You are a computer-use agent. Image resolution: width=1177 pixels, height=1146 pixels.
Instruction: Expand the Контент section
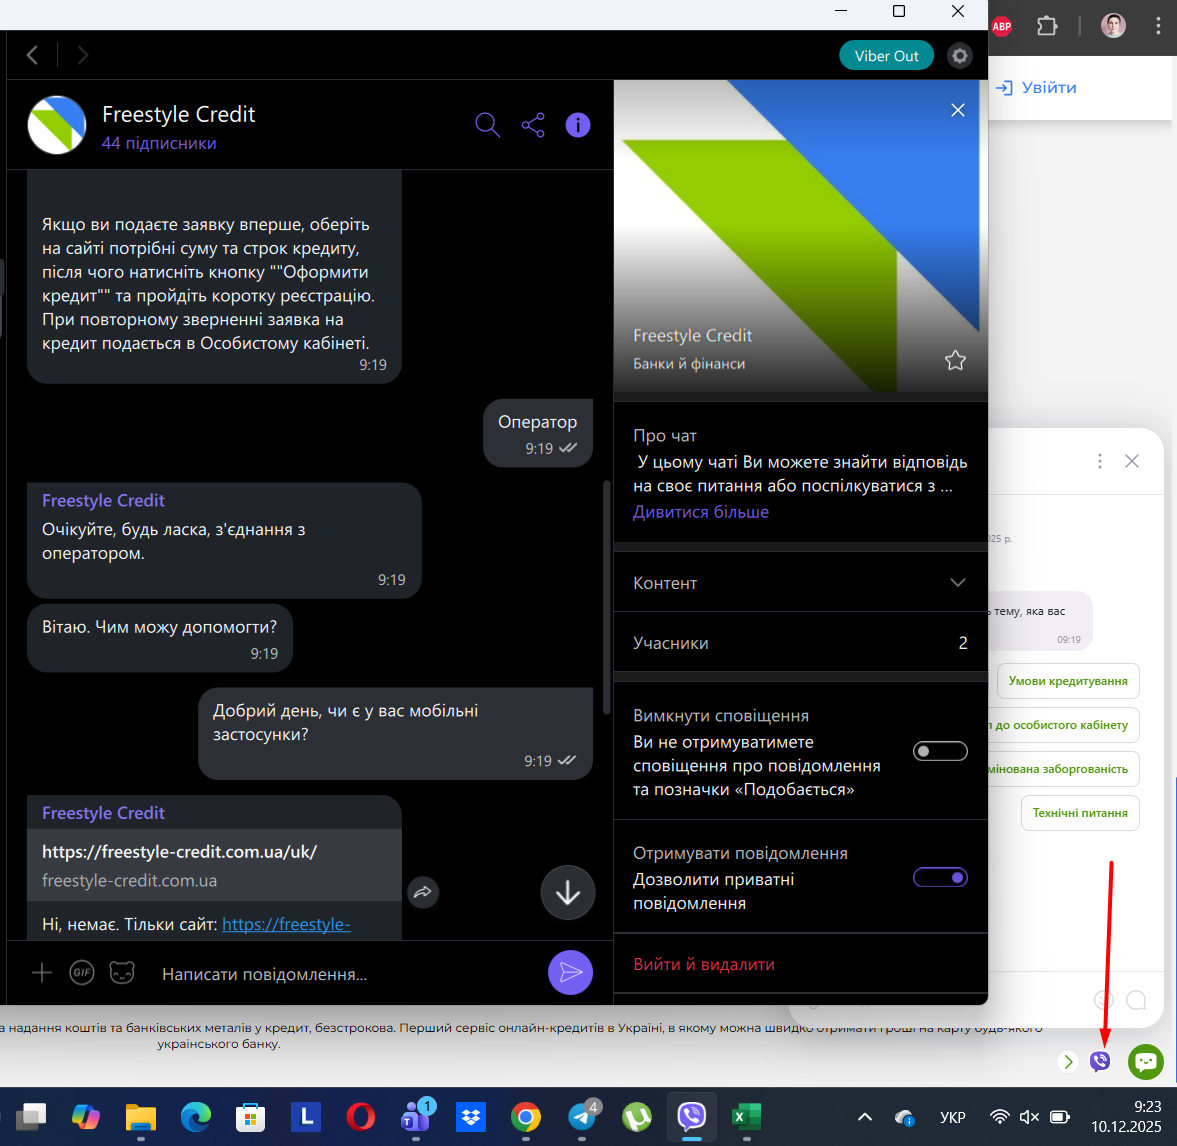click(x=800, y=582)
